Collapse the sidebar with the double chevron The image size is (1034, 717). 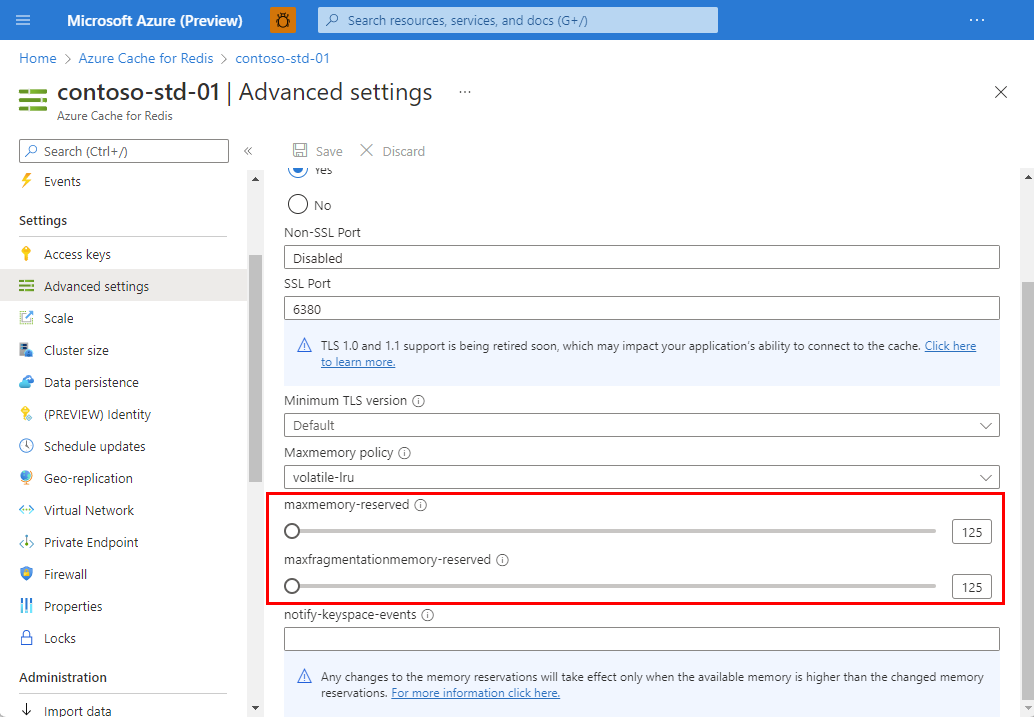pos(248,150)
